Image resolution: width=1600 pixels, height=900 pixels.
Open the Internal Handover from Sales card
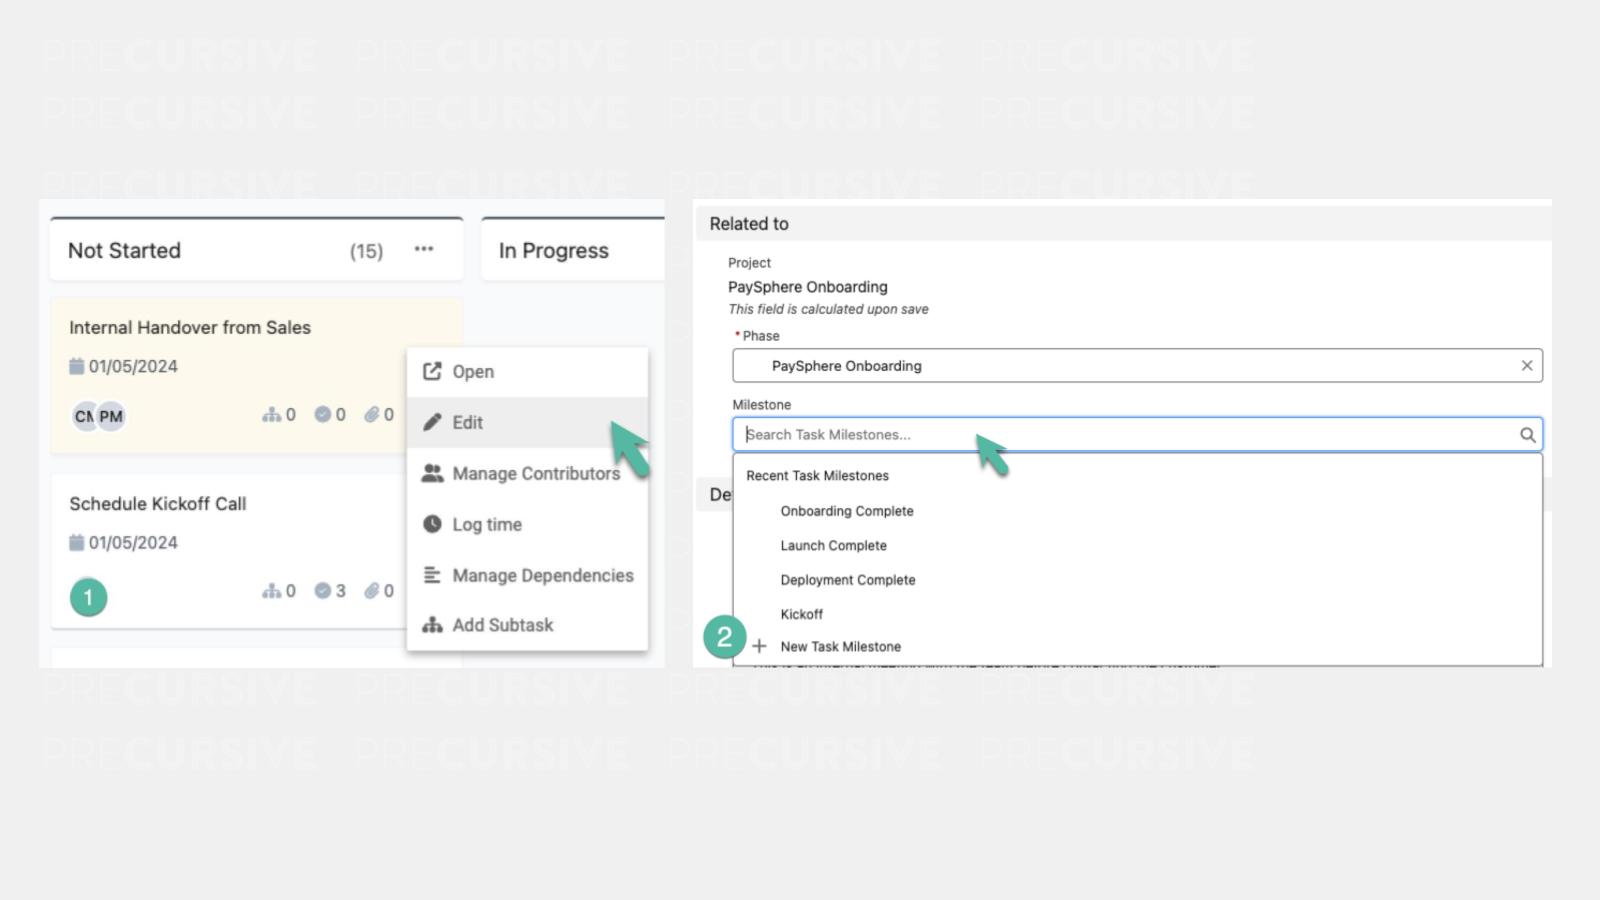click(x=190, y=328)
